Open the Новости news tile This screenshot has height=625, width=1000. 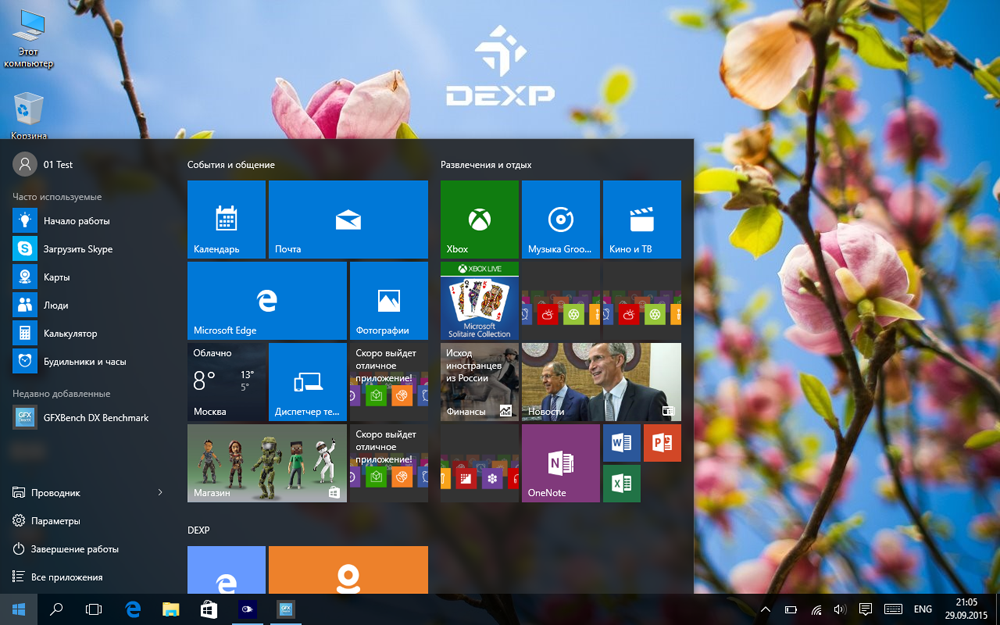click(601, 382)
